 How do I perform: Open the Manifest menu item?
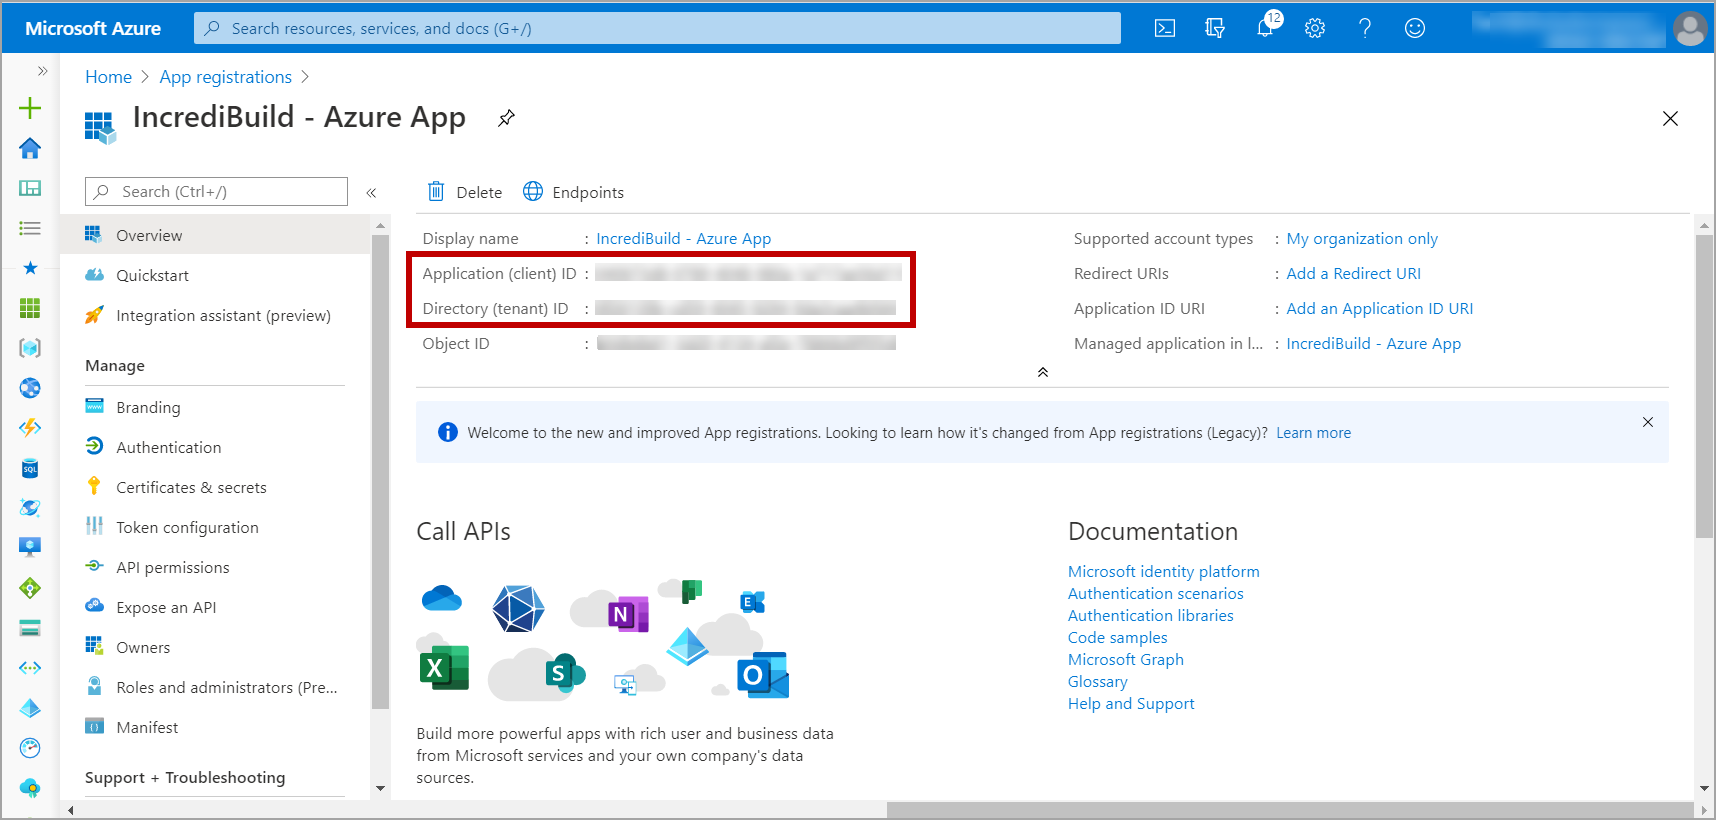tap(215, 727)
